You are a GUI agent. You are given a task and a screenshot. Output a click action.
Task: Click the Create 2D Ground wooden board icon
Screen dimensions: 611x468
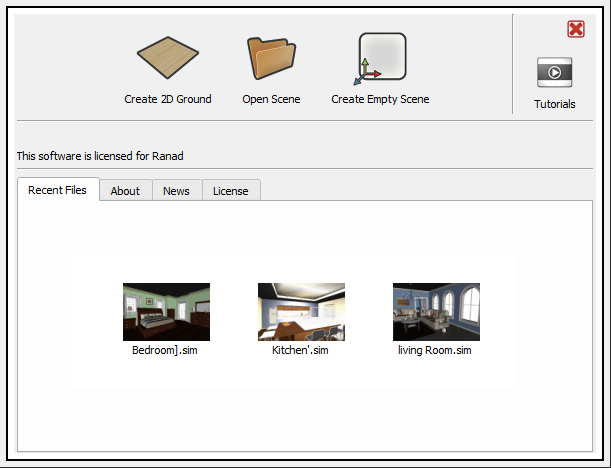(x=168, y=60)
